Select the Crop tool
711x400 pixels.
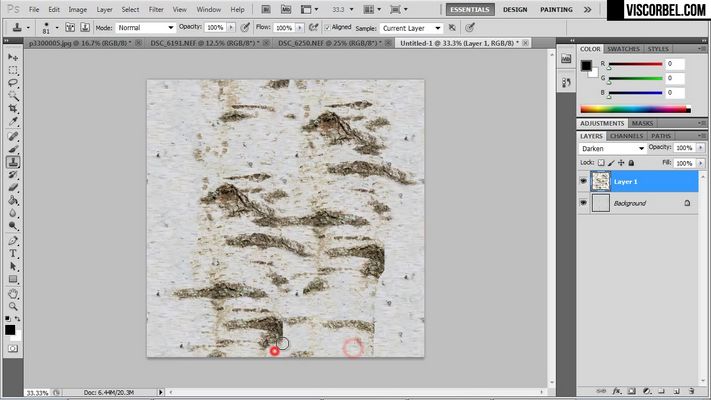[x=13, y=109]
